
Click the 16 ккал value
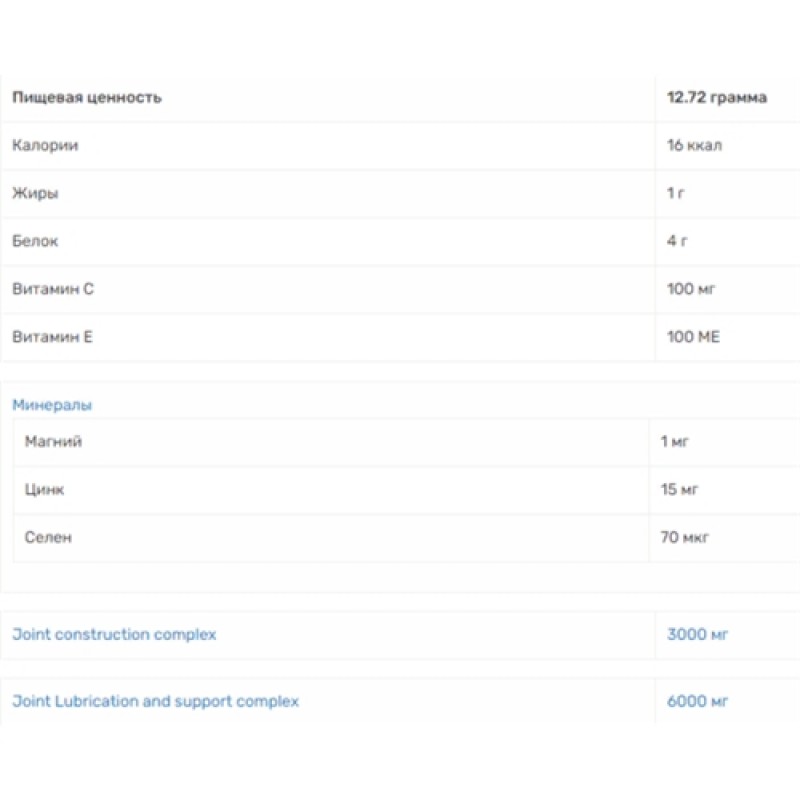(x=694, y=145)
